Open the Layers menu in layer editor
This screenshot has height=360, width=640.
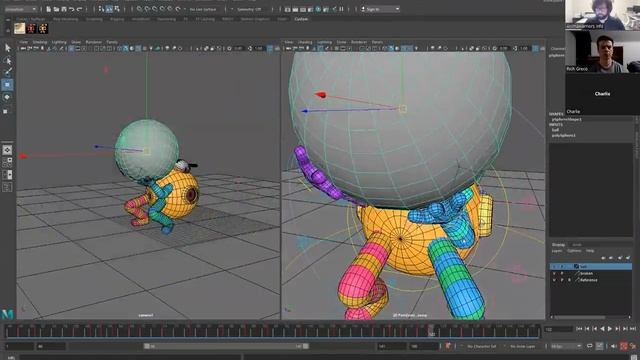pos(557,251)
